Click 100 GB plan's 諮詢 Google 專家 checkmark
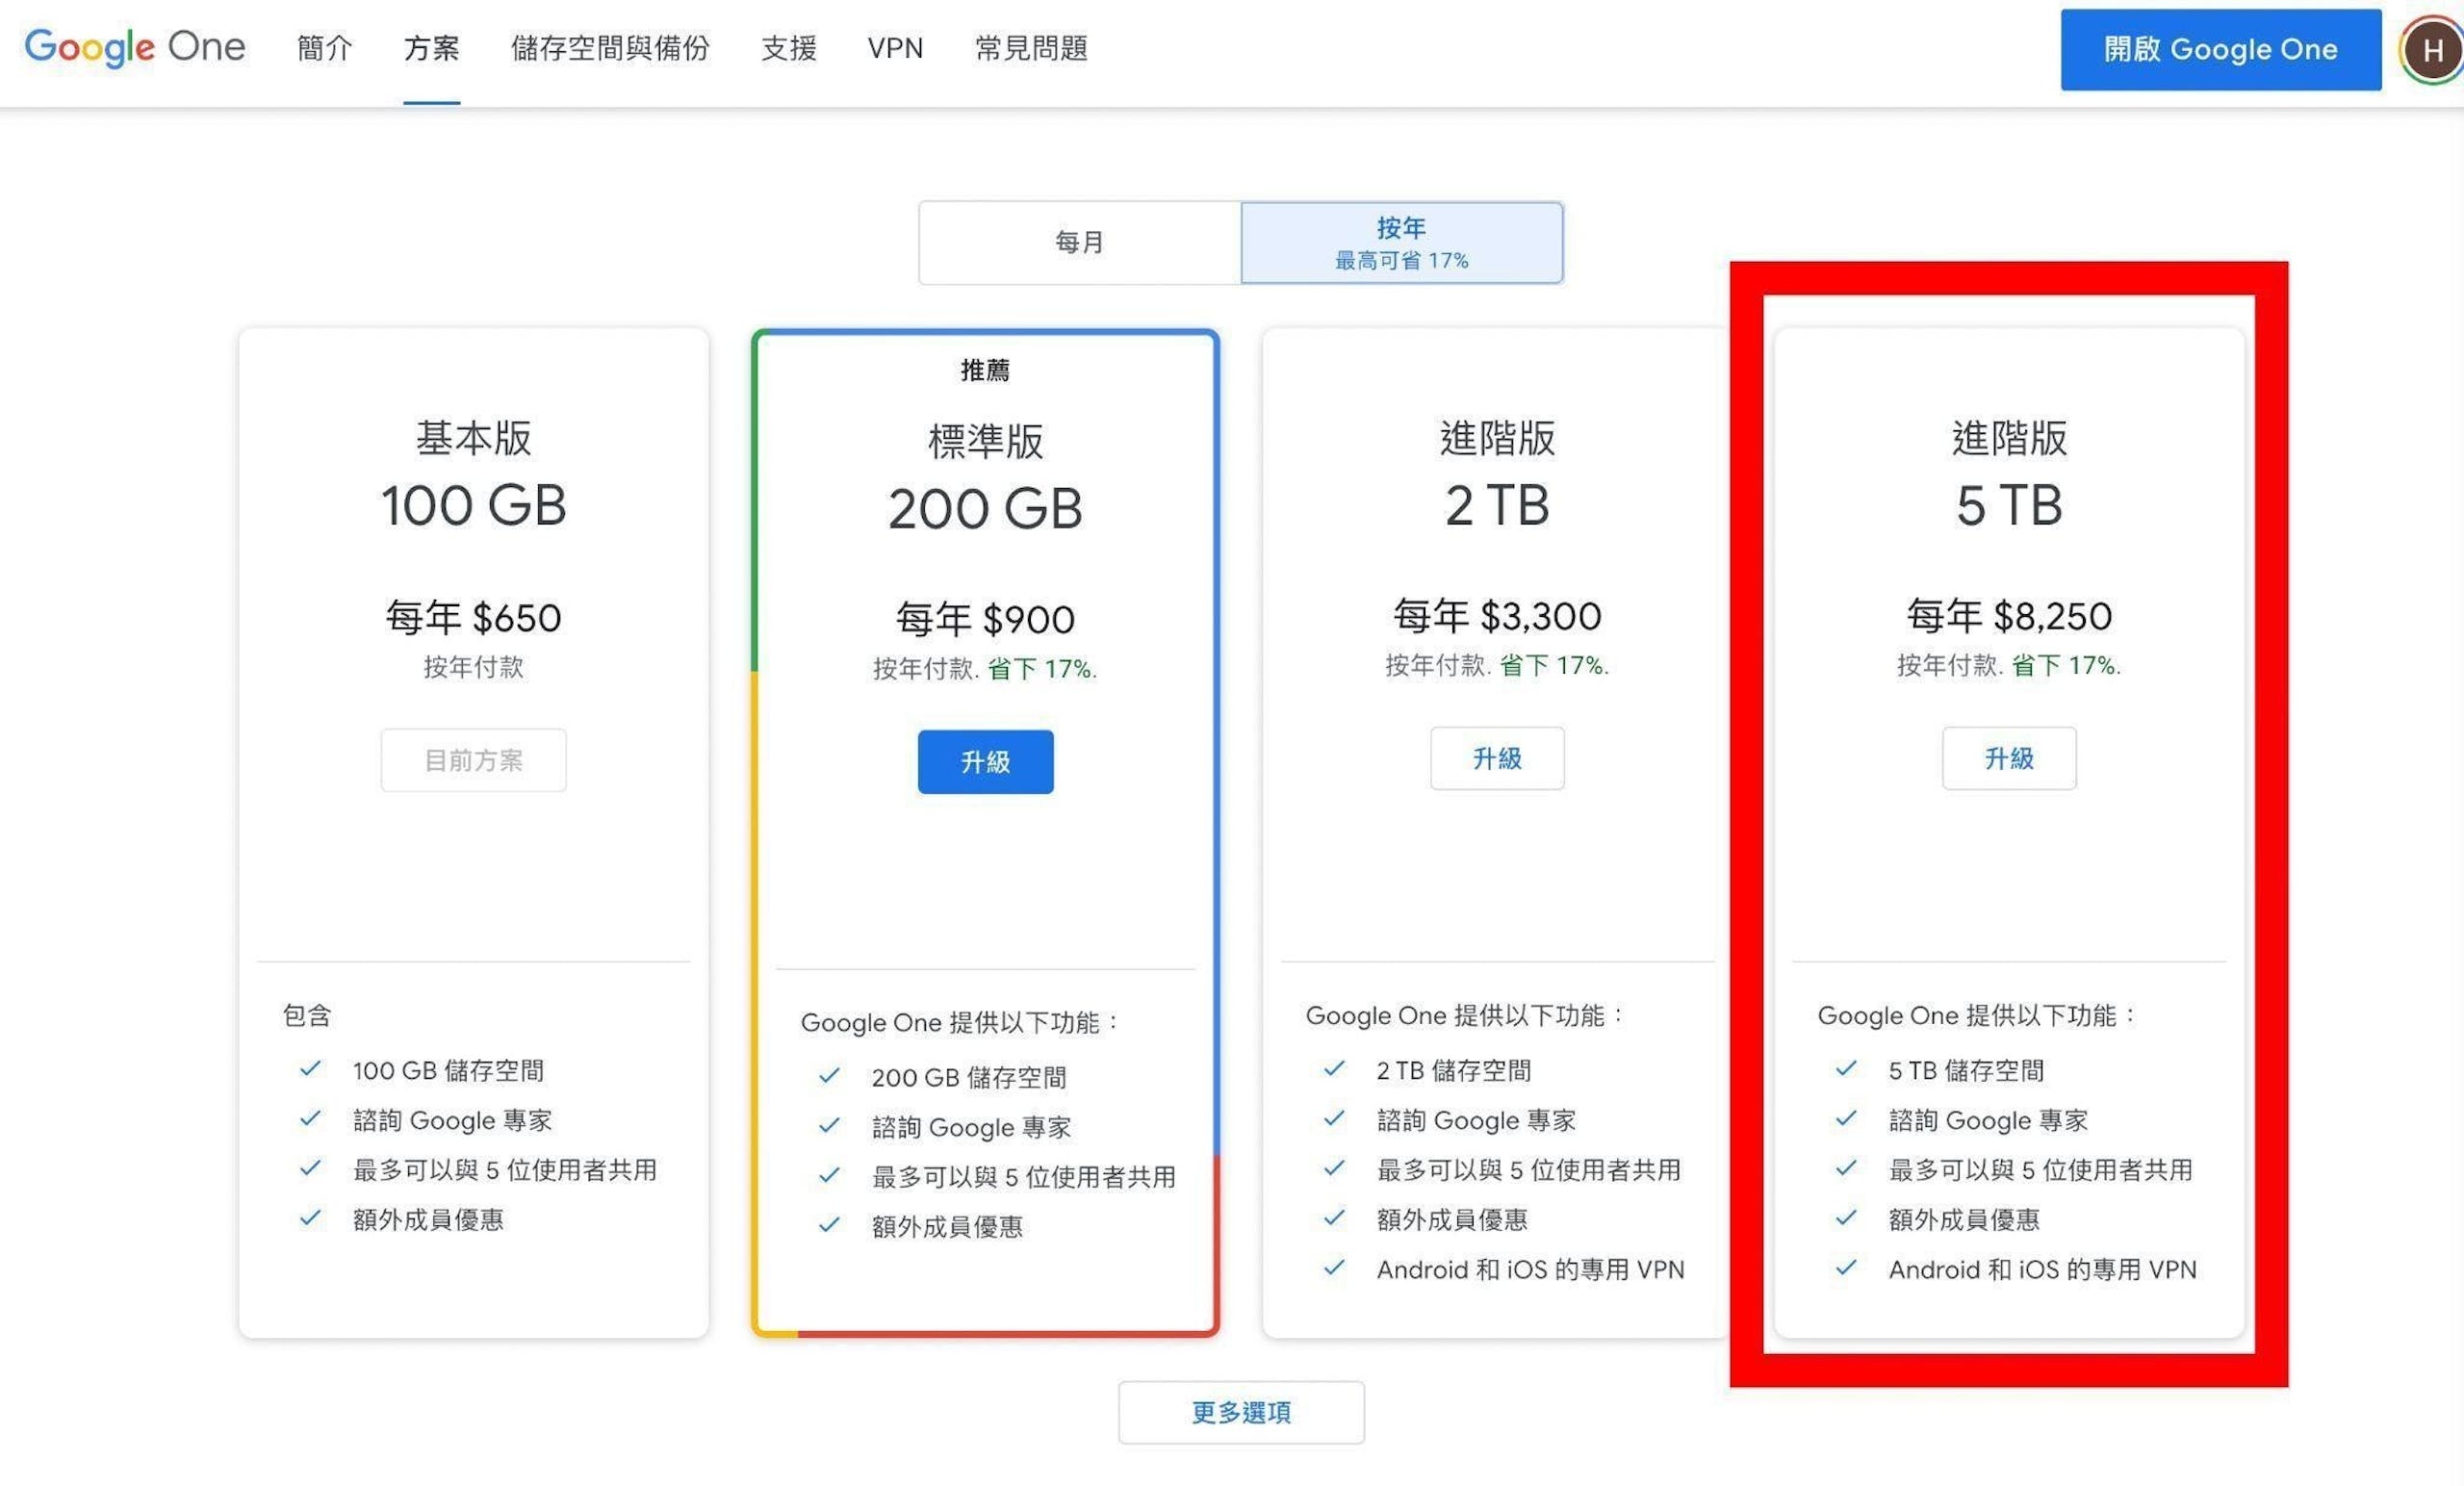This screenshot has height=1486, width=2464. pyautogui.click(x=311, y=1118)
